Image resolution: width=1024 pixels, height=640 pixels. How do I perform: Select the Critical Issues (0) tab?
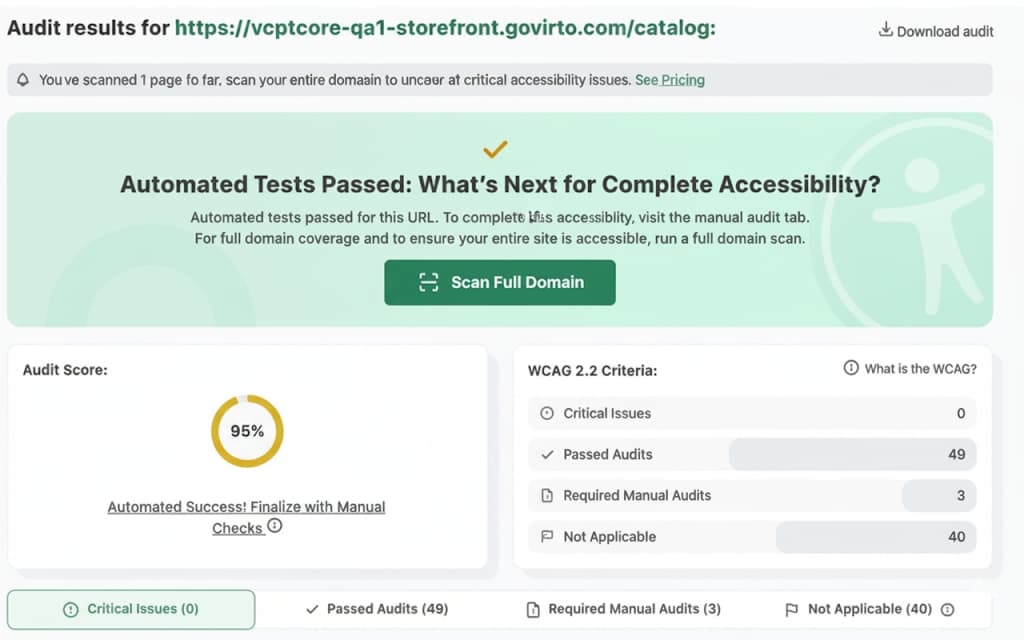131,609
